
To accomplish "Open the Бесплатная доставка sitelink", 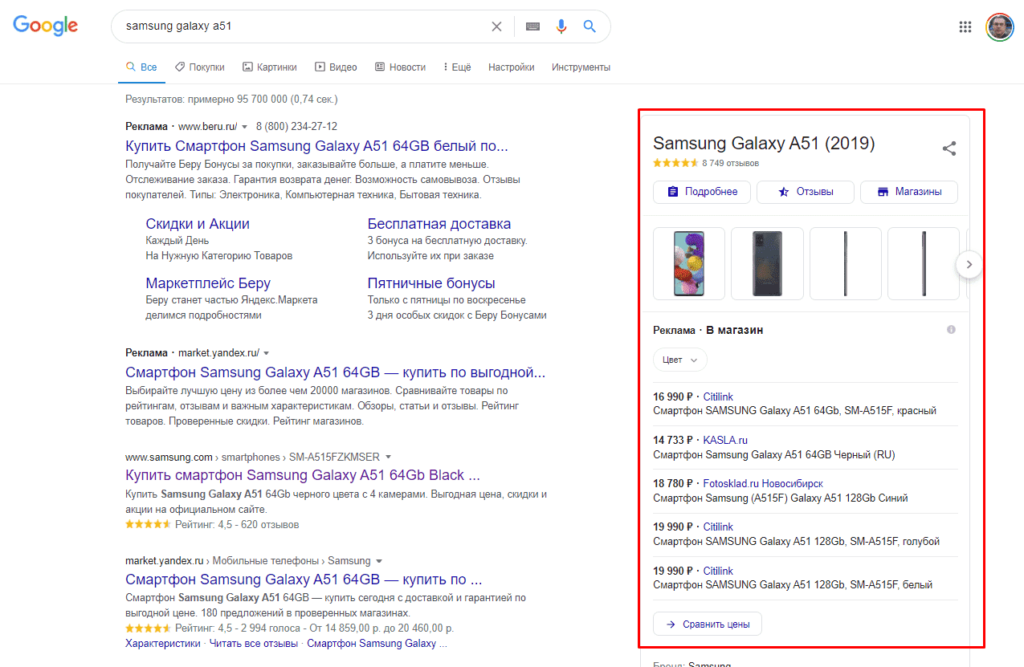I will pos(439,224).
